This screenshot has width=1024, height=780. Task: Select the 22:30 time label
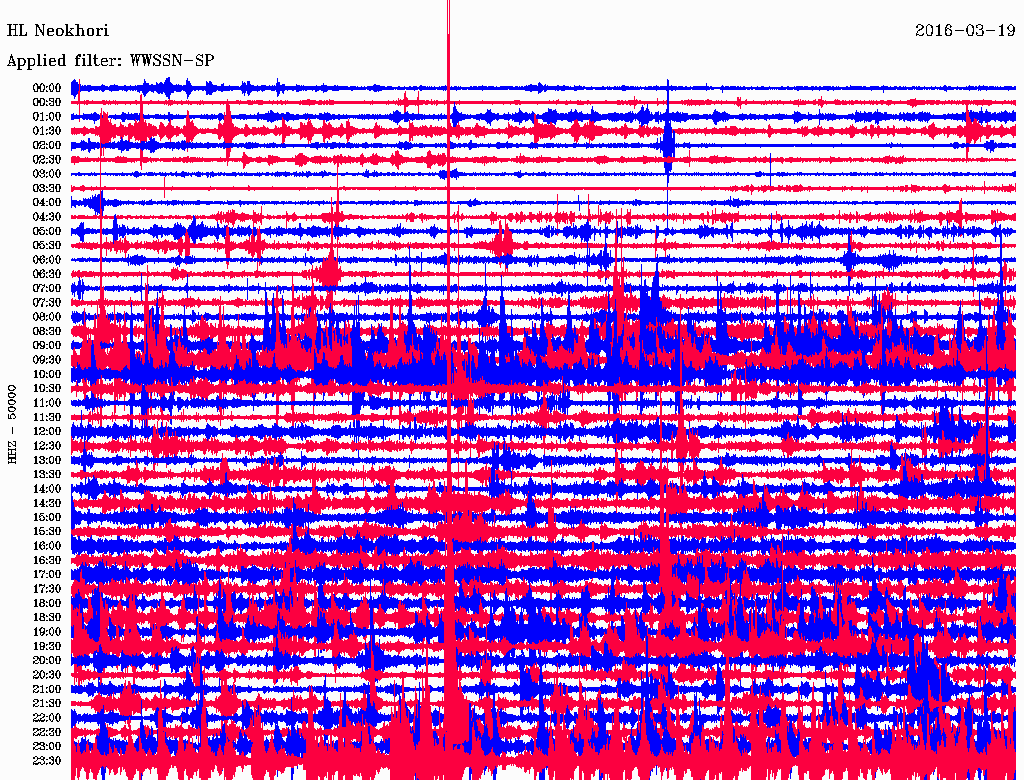pyautogui.click(x=47, y=732)
